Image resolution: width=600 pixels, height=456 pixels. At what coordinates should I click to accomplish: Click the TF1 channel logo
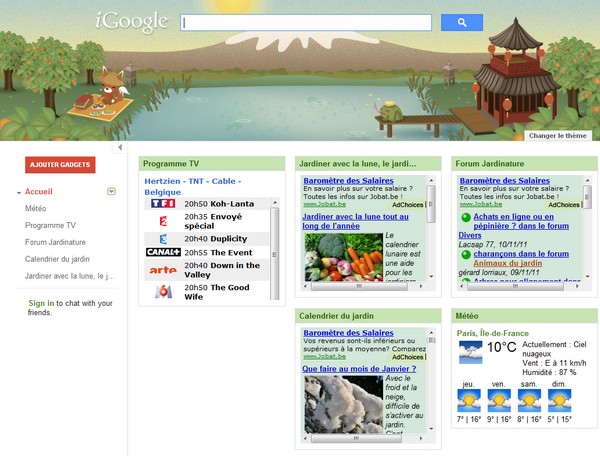pos(163,204)
